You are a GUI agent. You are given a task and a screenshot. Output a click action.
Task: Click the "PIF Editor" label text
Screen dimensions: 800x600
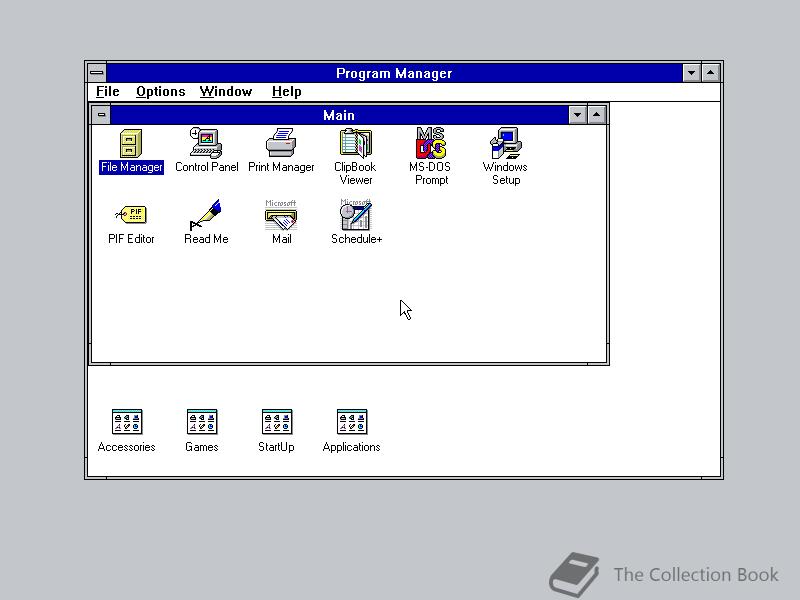131,239
